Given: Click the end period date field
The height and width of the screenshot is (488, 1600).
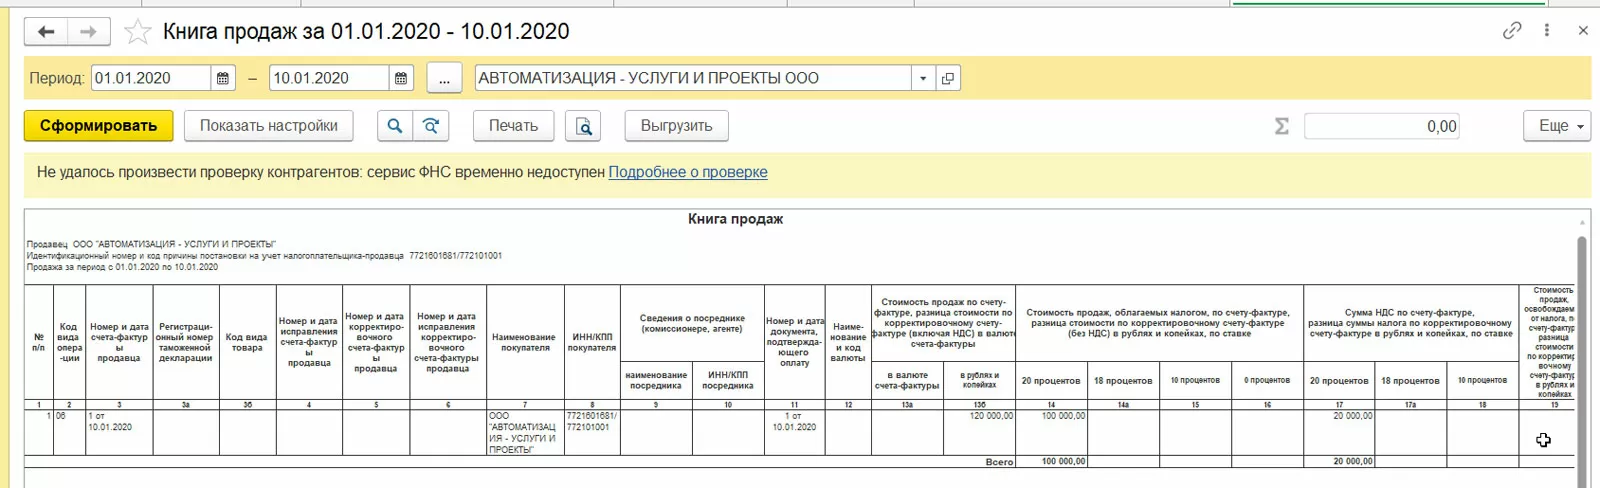Looking at the screenshot, I should 329,78.
